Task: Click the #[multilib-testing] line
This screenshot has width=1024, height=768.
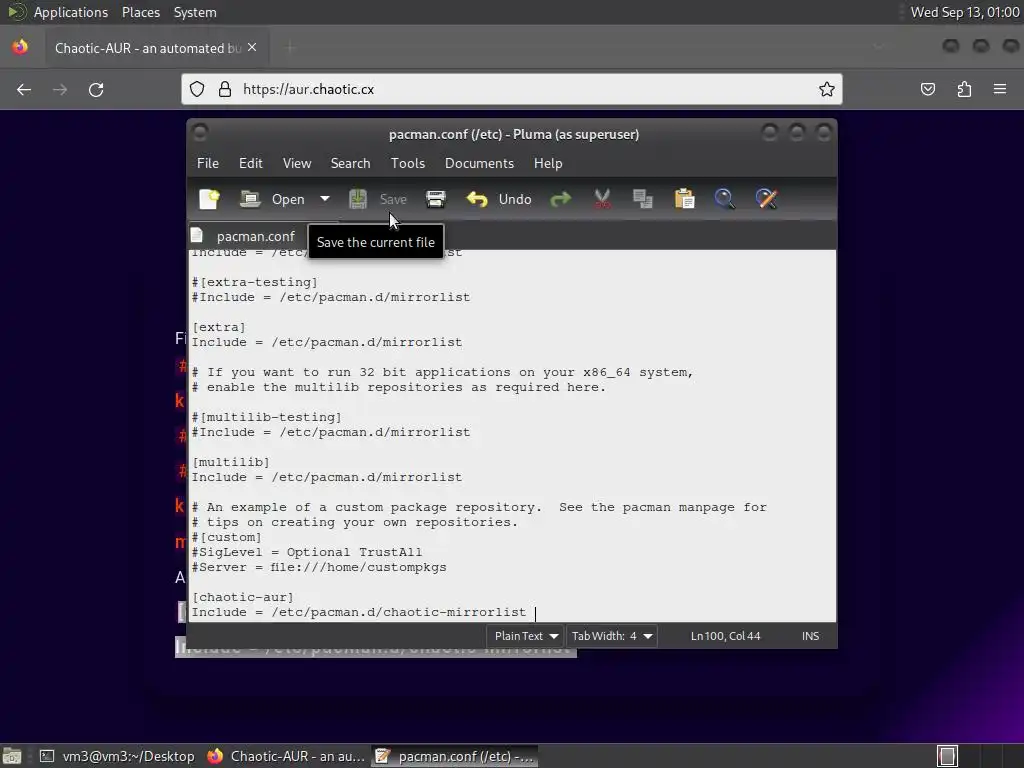Action: 266,417
